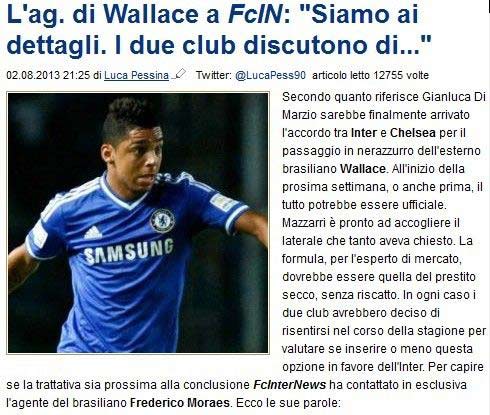This screenshot has height=415, width=490.
Task: Open the @LucaPess90 Twitter link
Action: pyautogui.click(x=270, y=75)
